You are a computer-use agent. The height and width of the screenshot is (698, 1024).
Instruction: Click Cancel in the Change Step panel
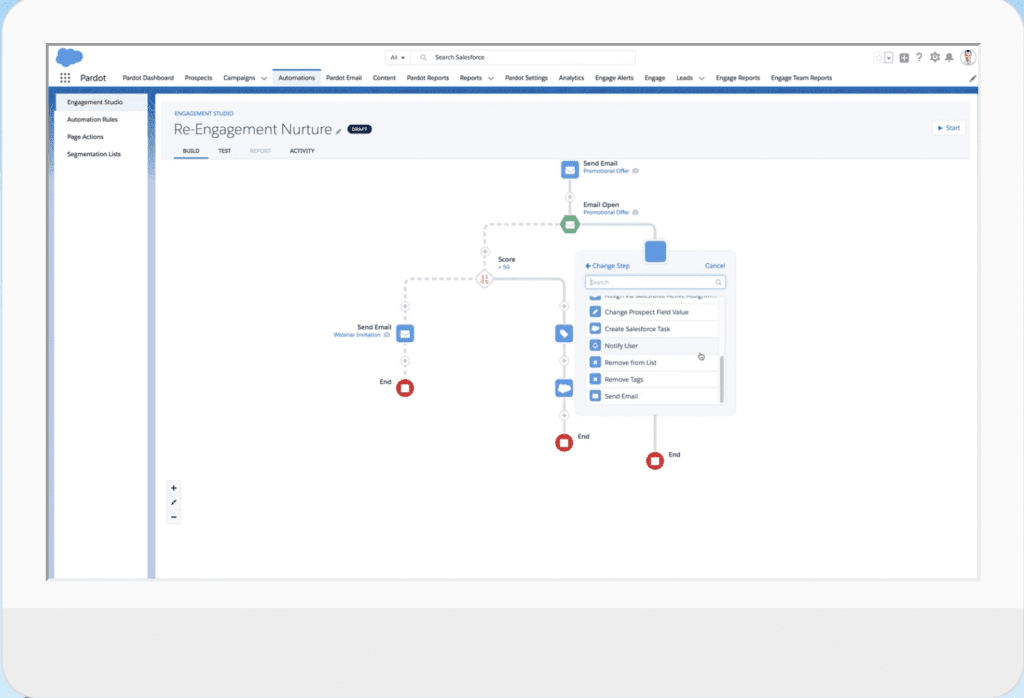point(714,266)
